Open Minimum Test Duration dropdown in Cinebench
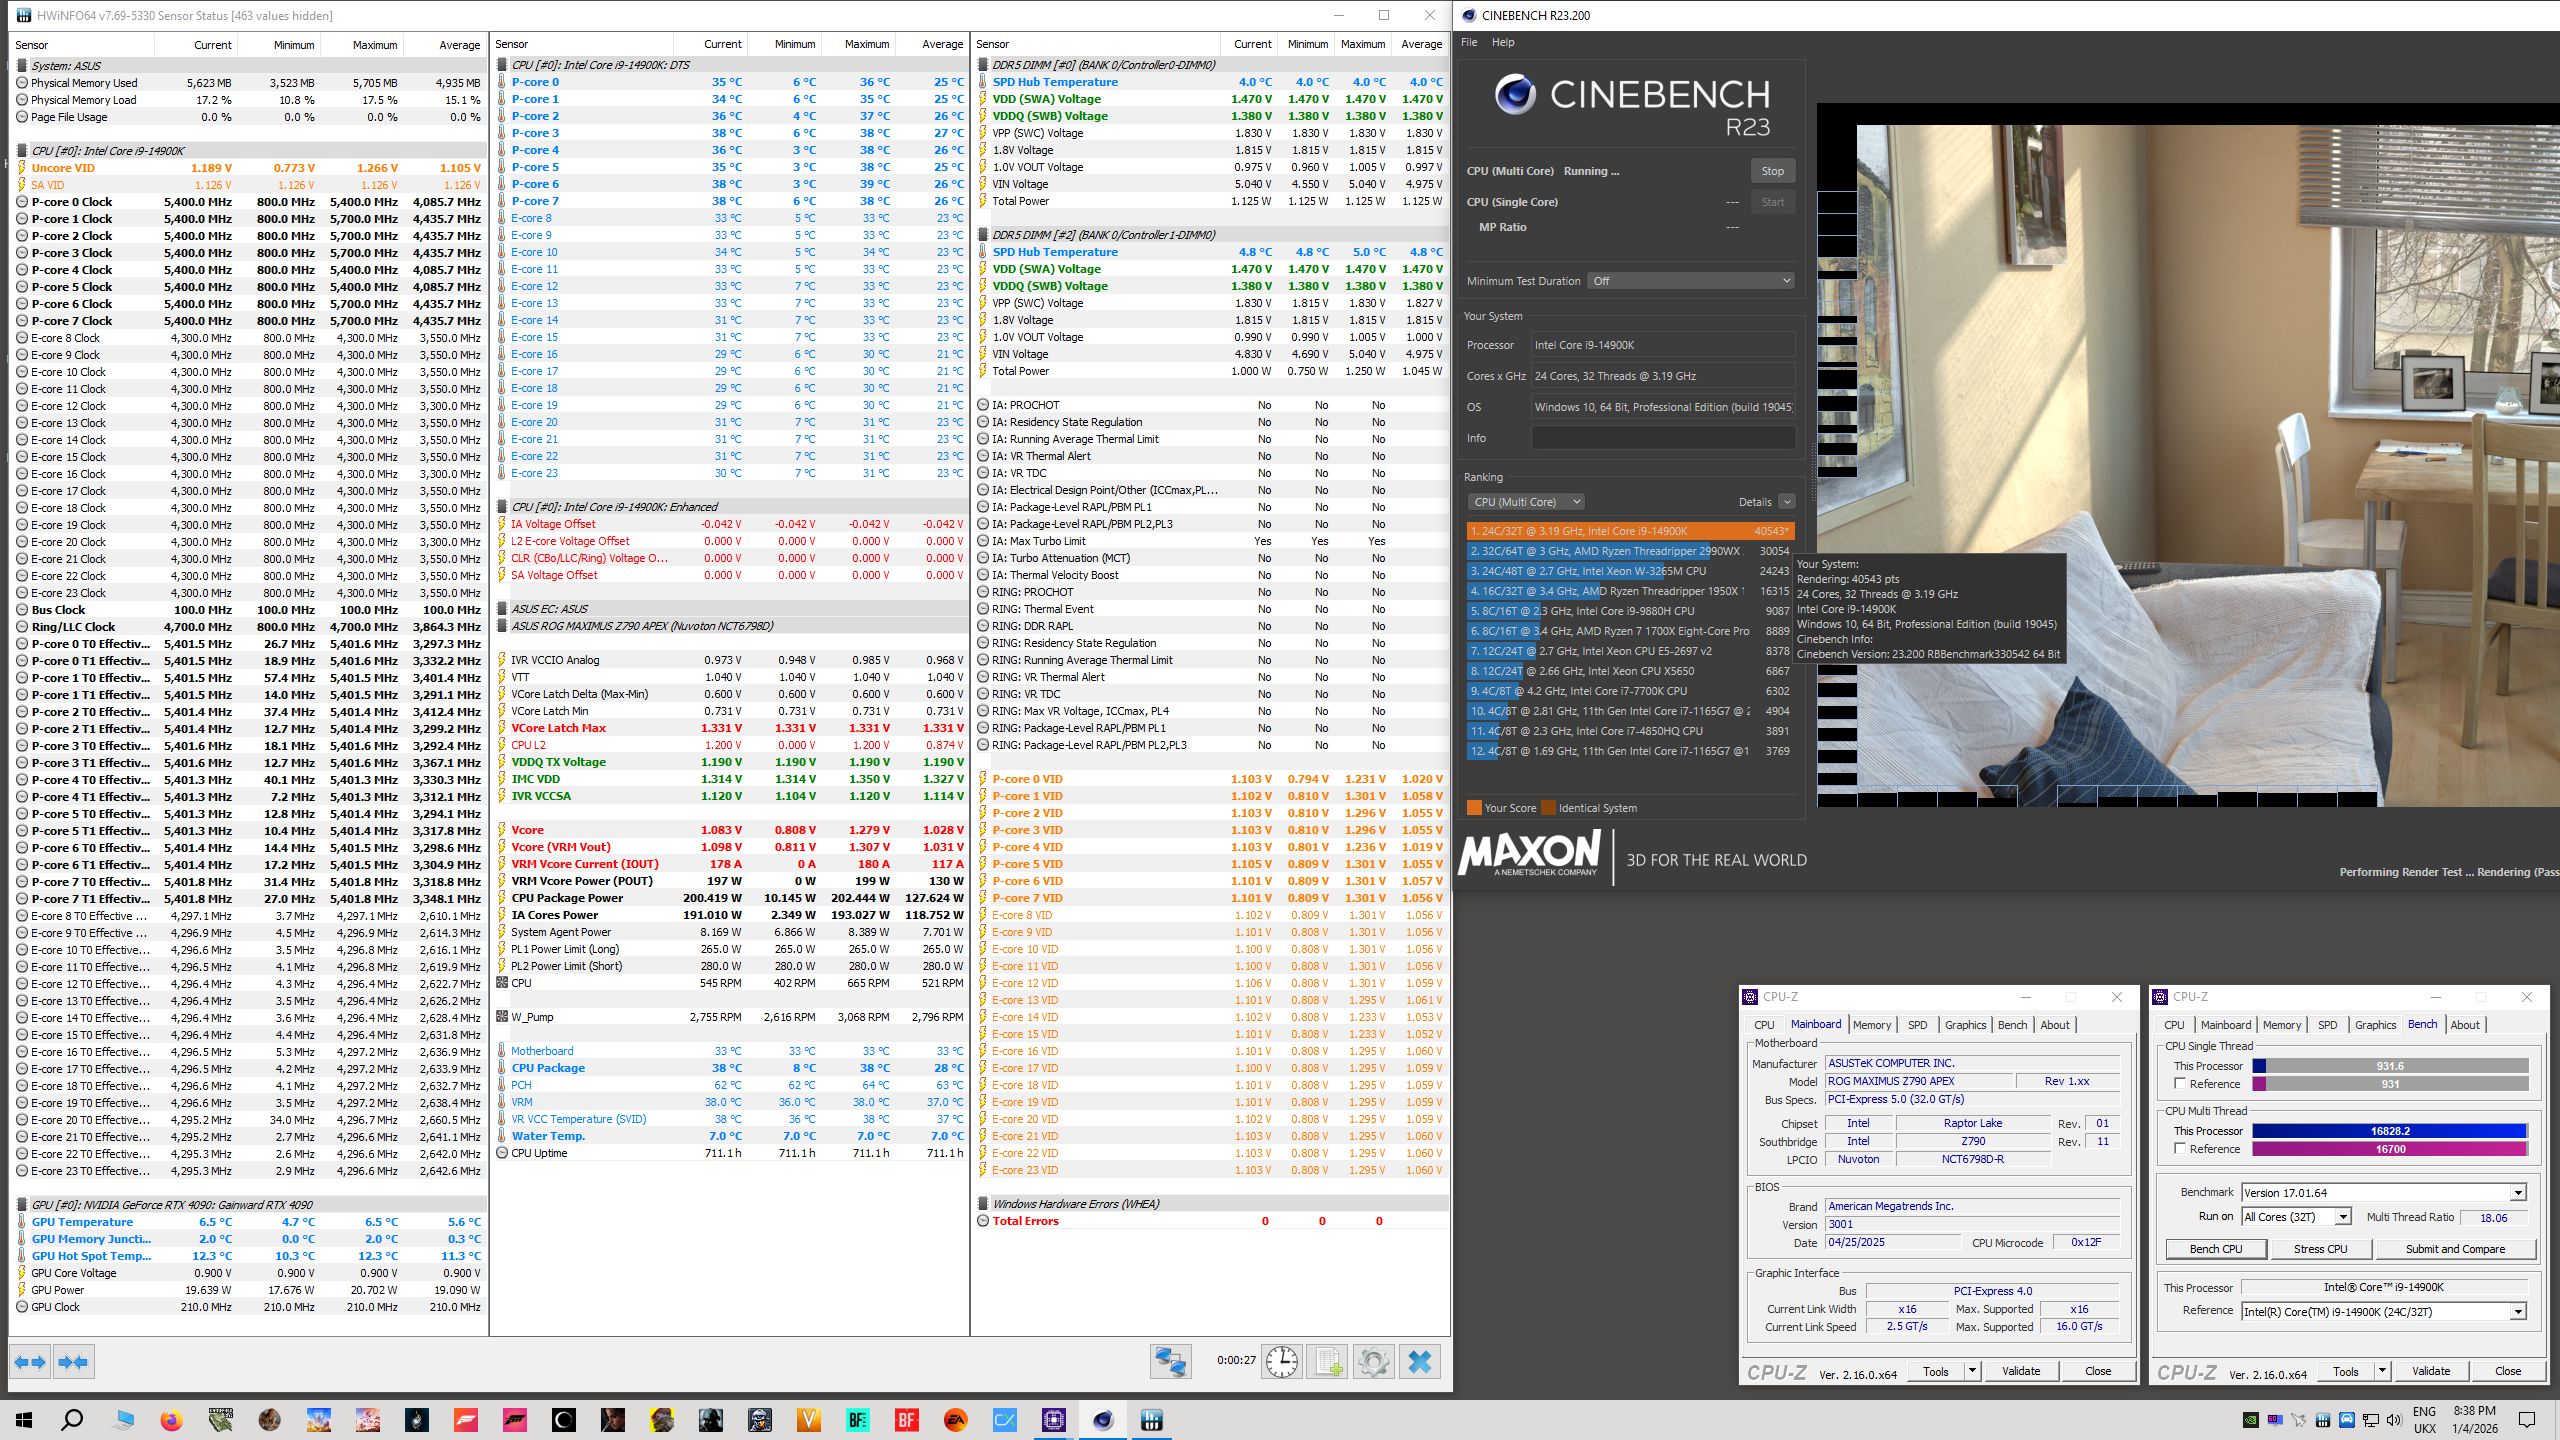Image resolution: width=2560 pixels, height=1440 pixels. [1690, 281]
